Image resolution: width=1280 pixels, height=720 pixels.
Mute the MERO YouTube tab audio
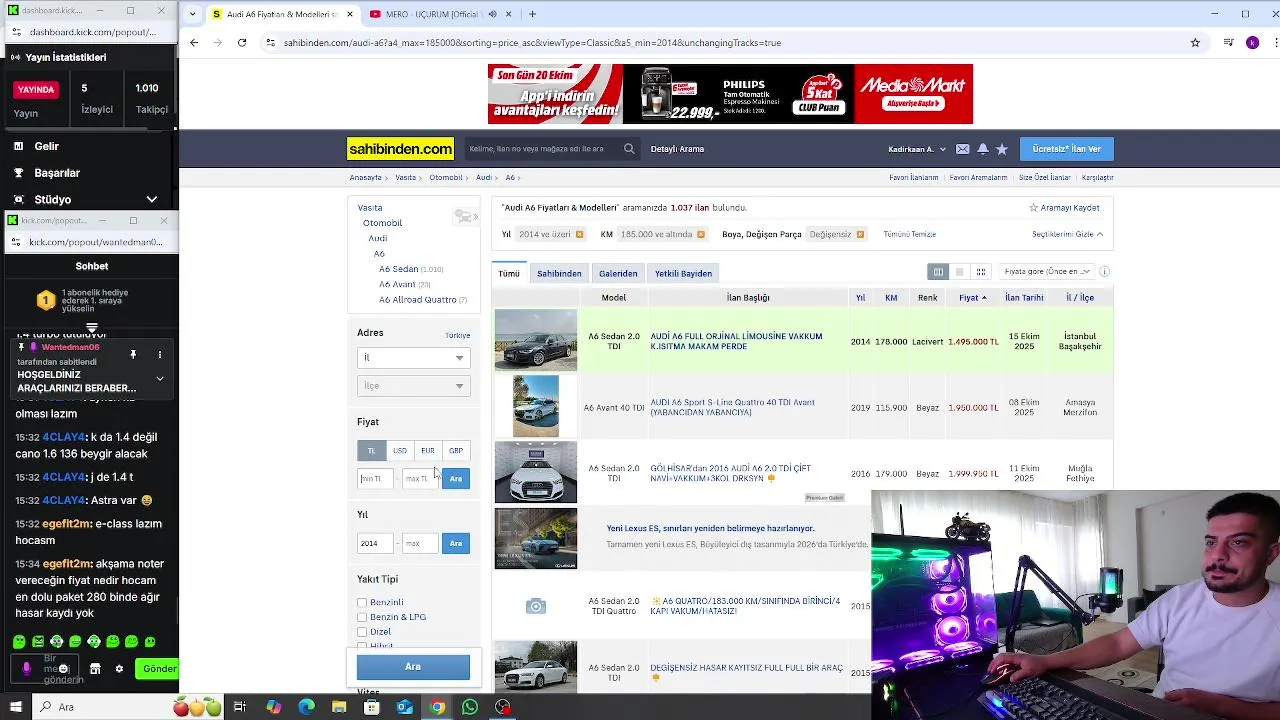492,14
